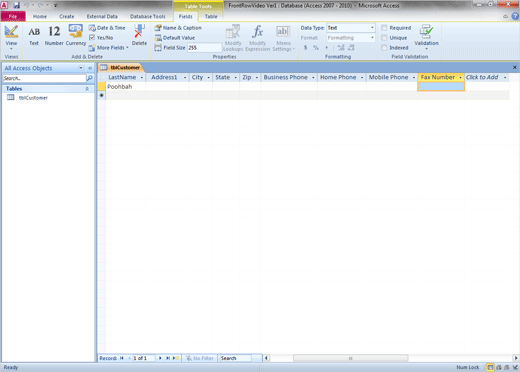
Task: Collapse the Tables group
Action: click(x=87, y=89)
